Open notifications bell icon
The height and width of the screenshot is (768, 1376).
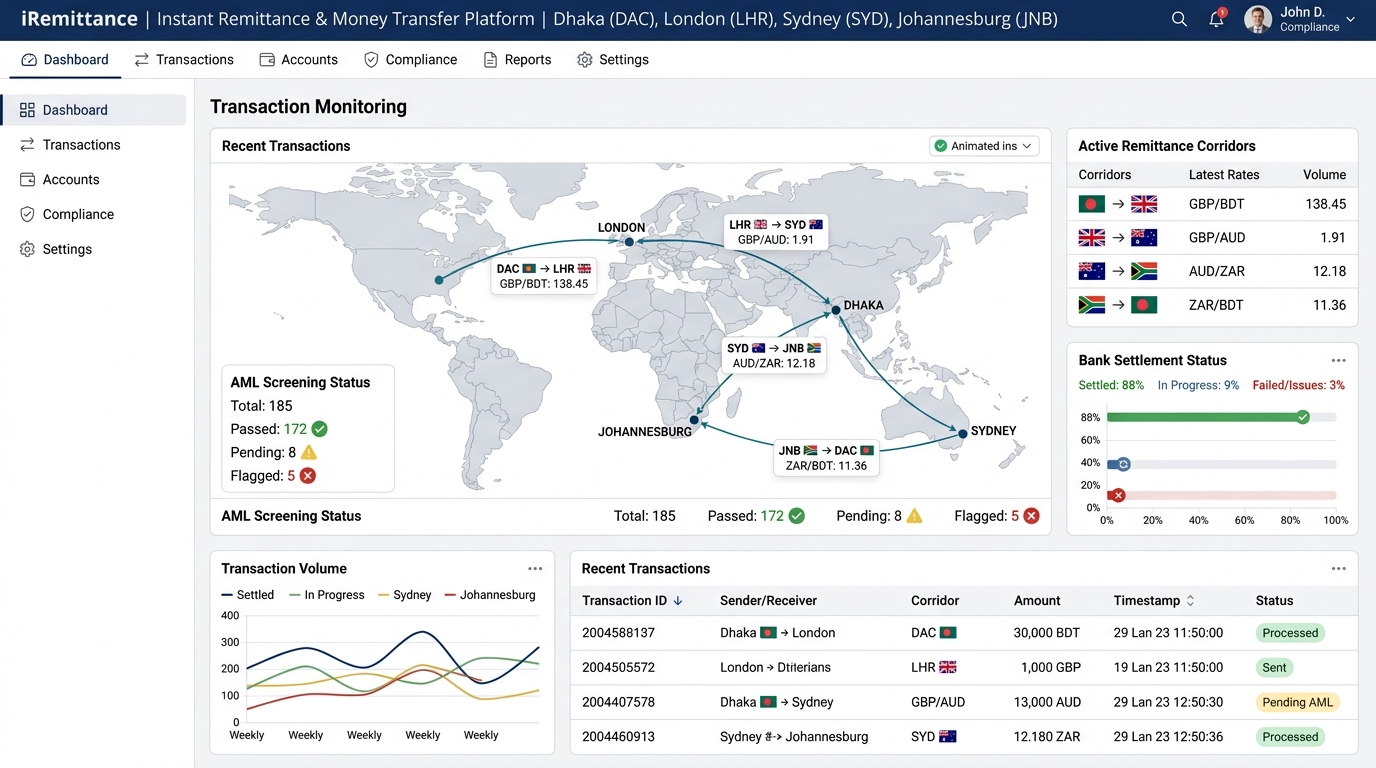(x=1217, y=19)
